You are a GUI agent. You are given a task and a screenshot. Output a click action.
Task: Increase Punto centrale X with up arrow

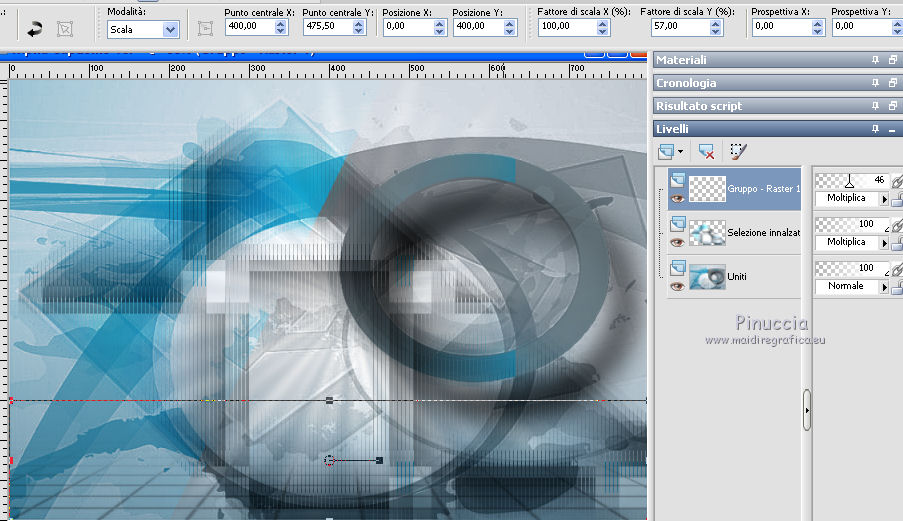280,24
